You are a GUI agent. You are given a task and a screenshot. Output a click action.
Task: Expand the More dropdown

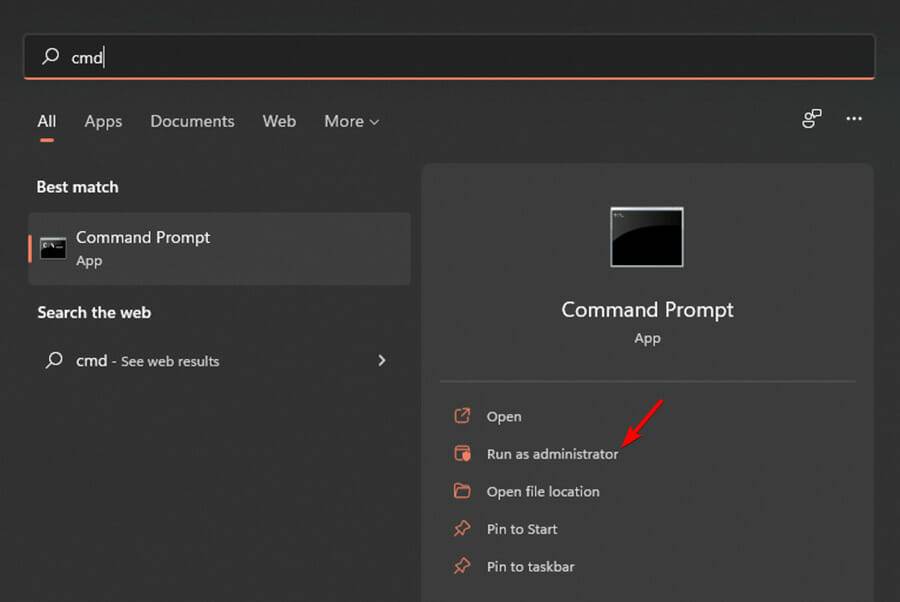351,121
